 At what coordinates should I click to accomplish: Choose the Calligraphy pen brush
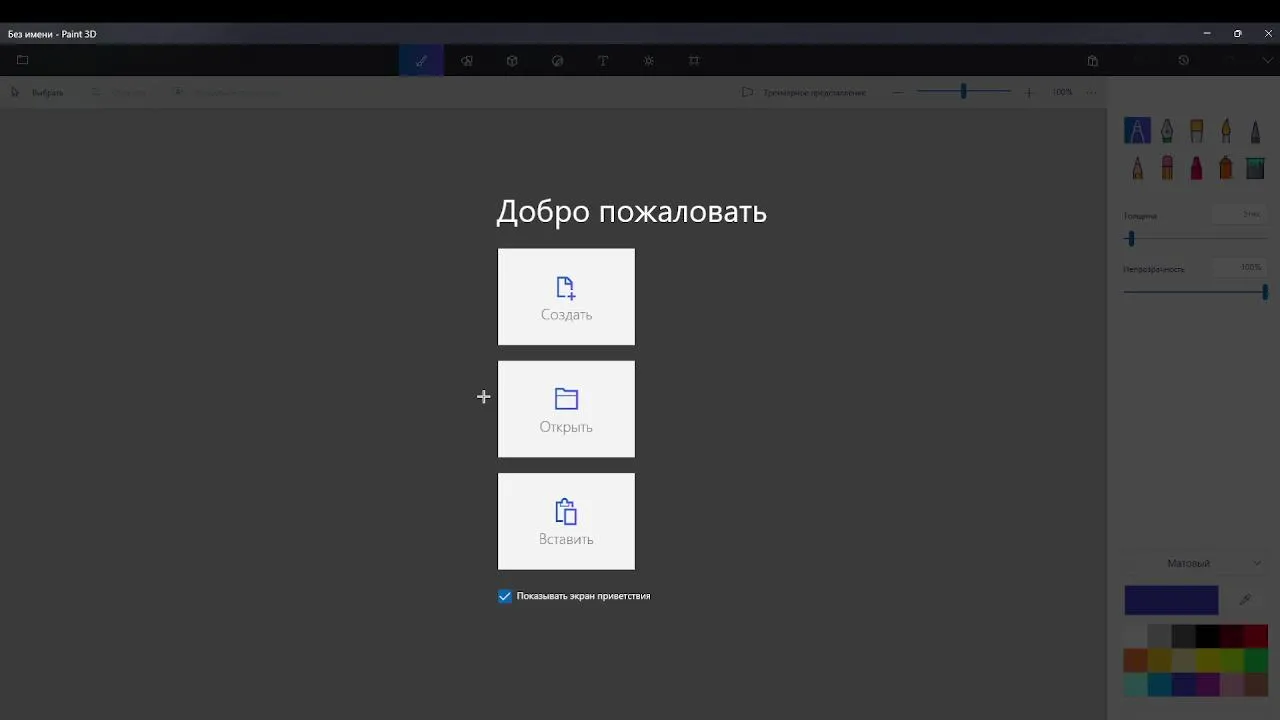pos(1167,131)
